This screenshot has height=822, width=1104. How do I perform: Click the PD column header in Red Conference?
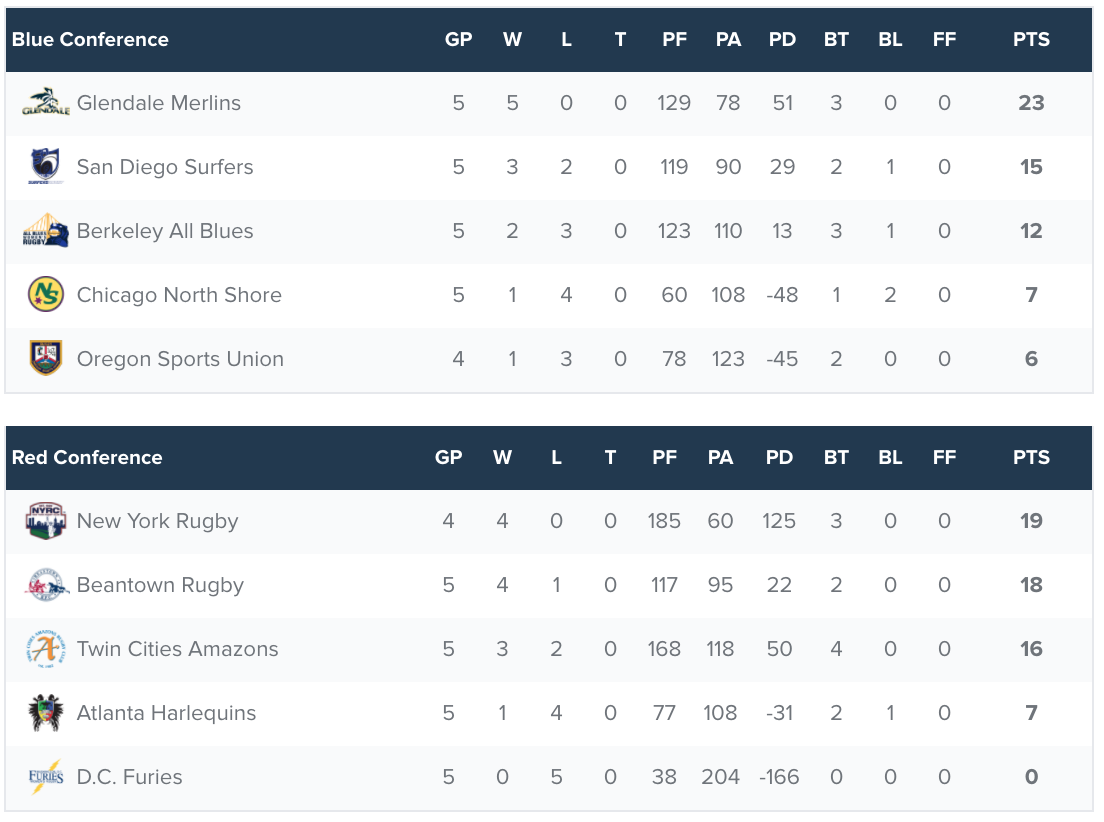(779, 458)
